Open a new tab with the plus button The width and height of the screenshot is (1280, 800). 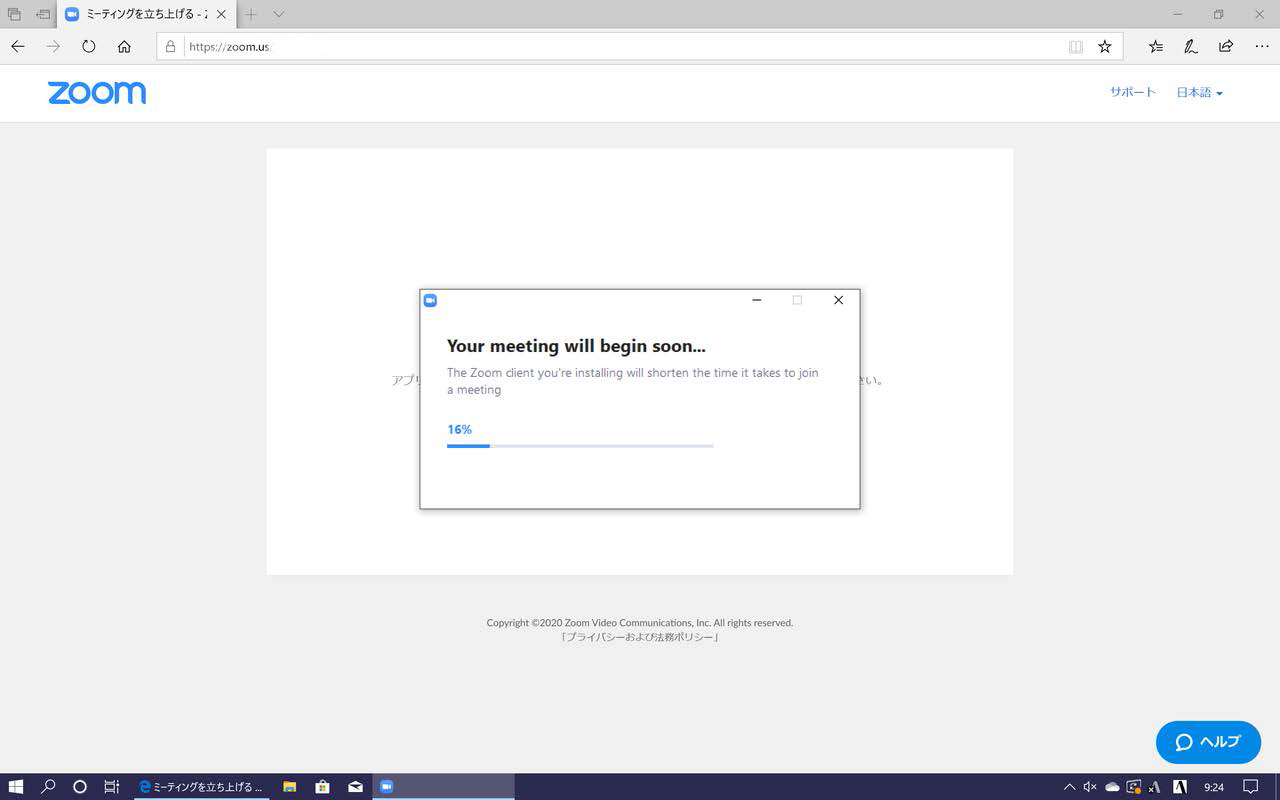(x=251, y=14)
